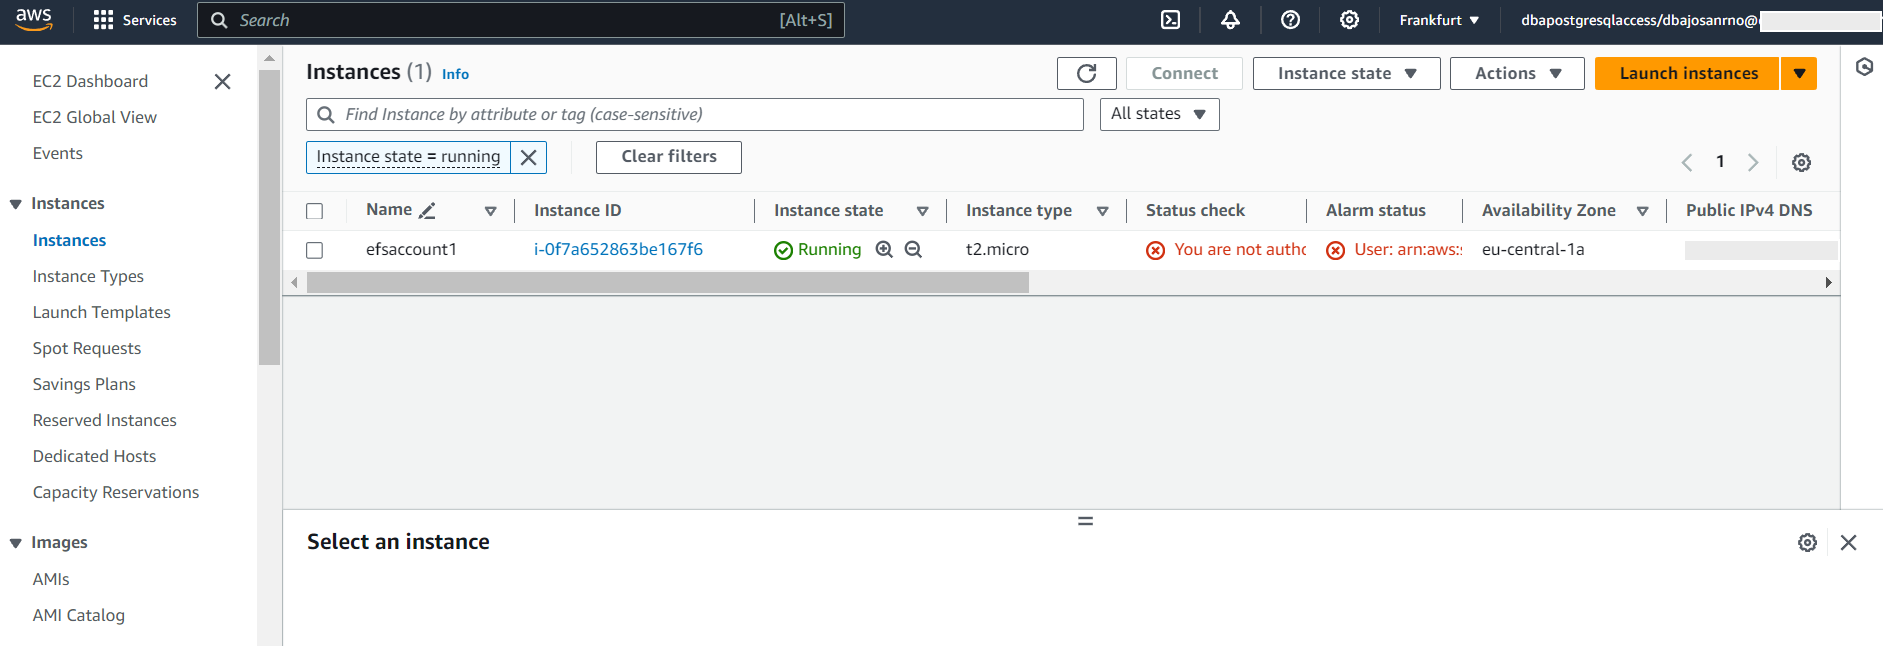Click the Instance state = running filter token
This screenshot has width=1883, height=646.
(408, 157)
